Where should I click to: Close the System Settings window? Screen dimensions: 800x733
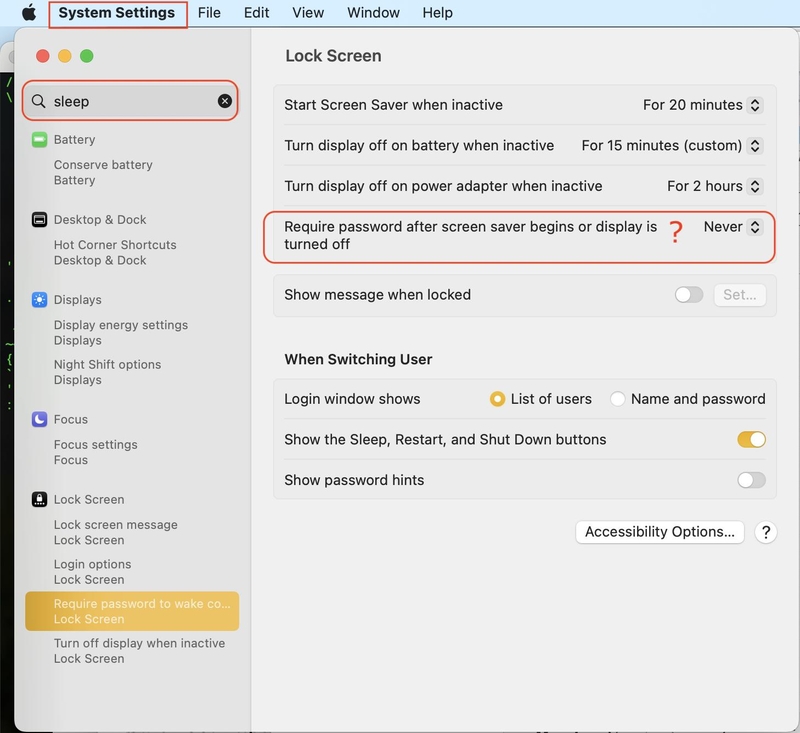pyautogui.click(x=43, y=56)
